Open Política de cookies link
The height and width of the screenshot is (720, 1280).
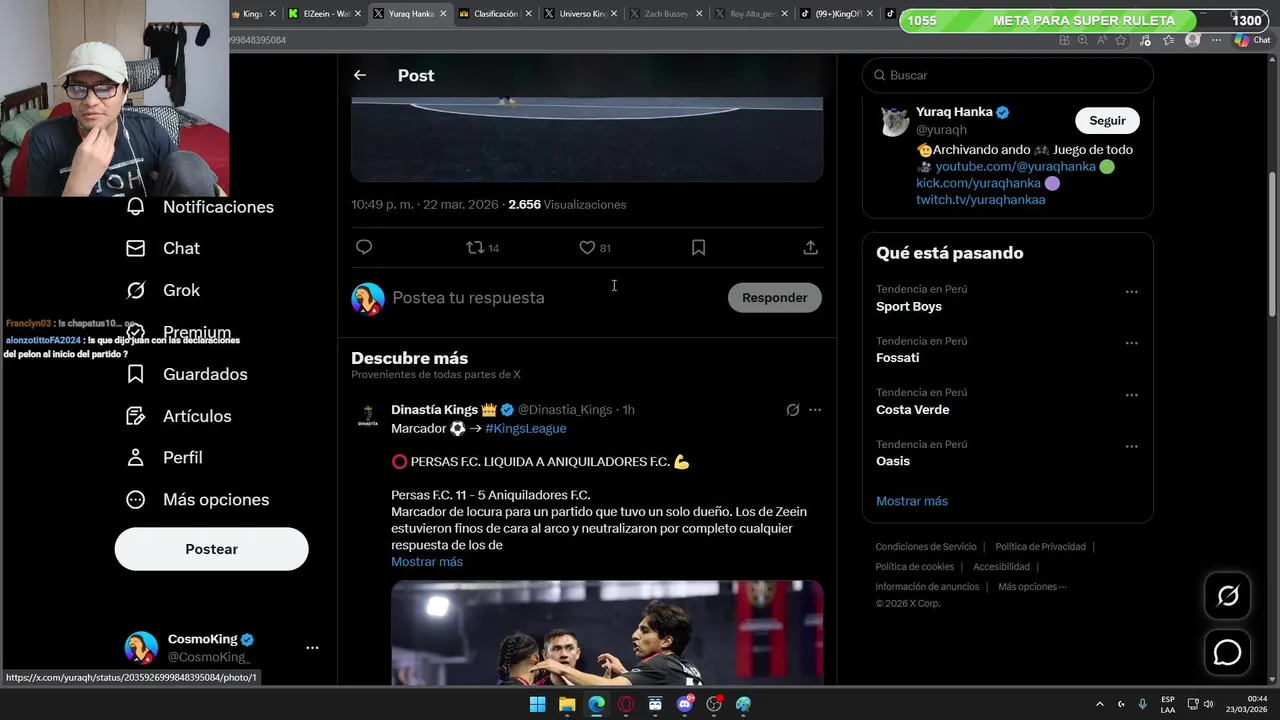coord(915,567)
